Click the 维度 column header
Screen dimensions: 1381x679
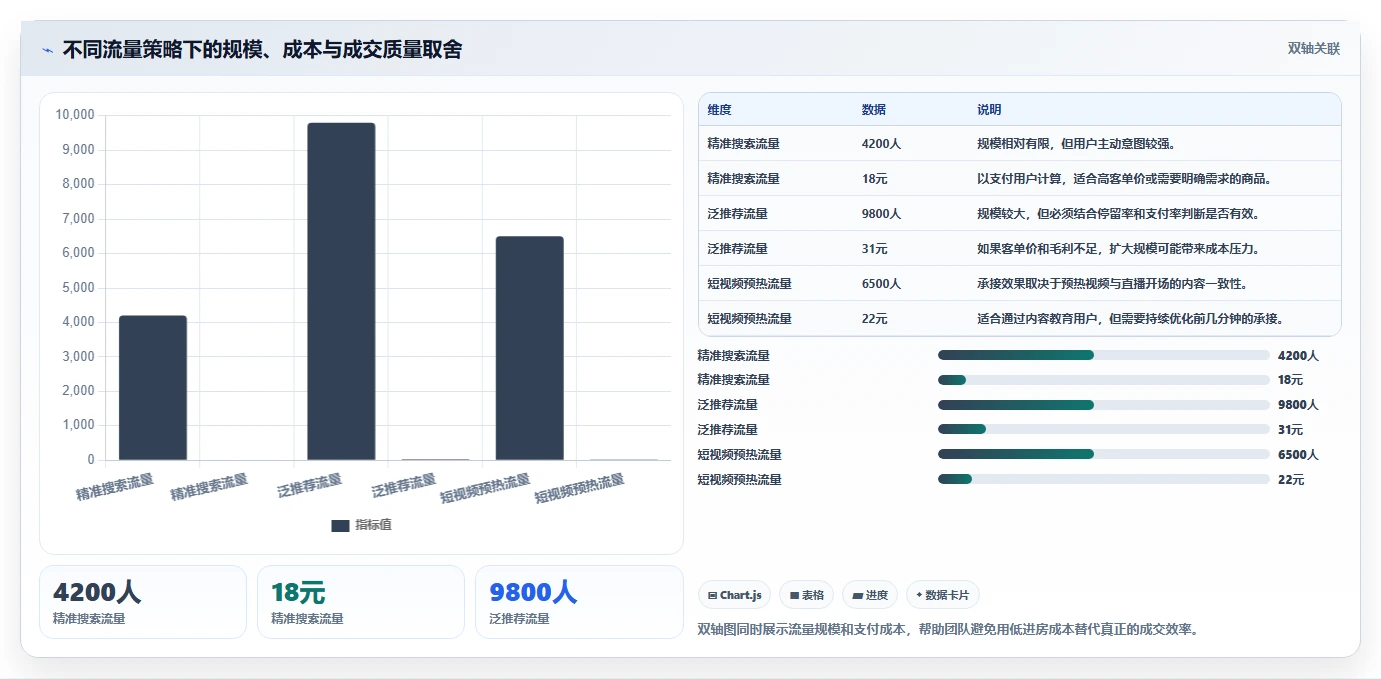(719, 110)
